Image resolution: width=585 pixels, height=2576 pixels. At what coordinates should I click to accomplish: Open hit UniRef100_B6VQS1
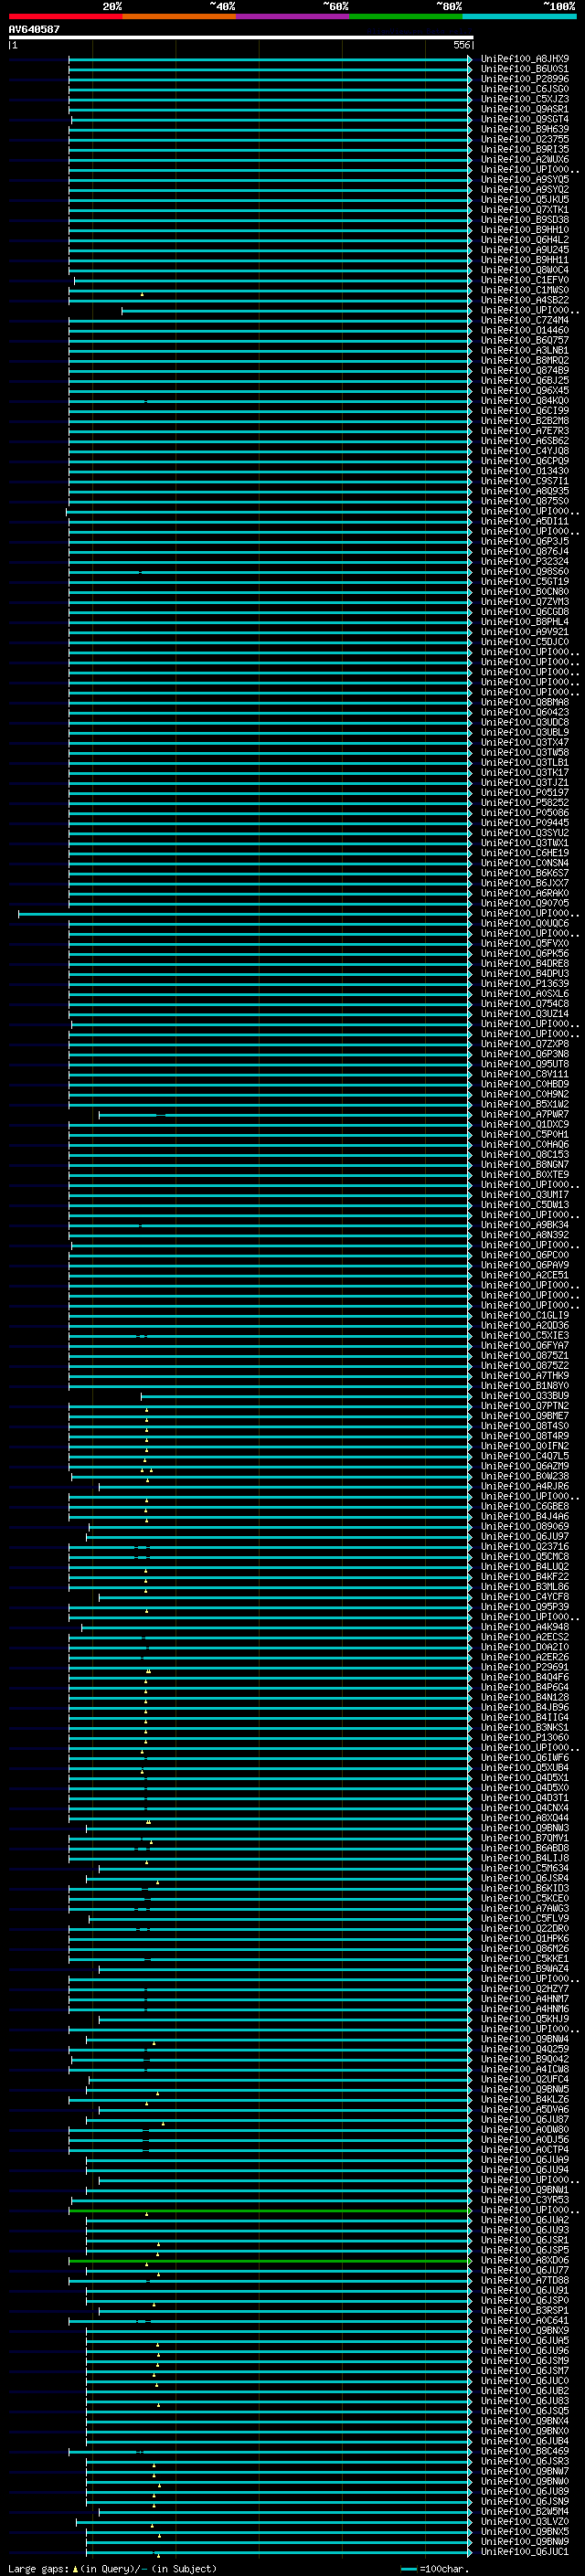[525, 69]
